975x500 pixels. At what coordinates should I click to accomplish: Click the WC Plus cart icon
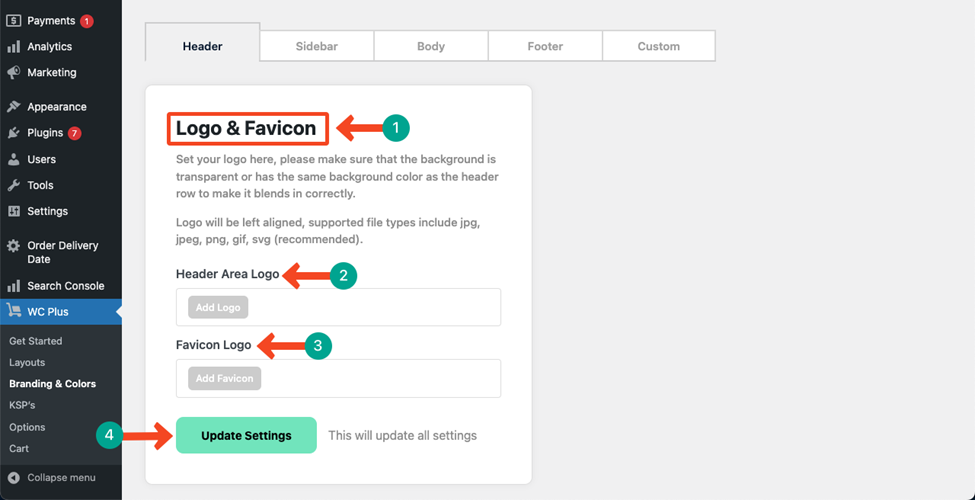[x=14, y=312]
